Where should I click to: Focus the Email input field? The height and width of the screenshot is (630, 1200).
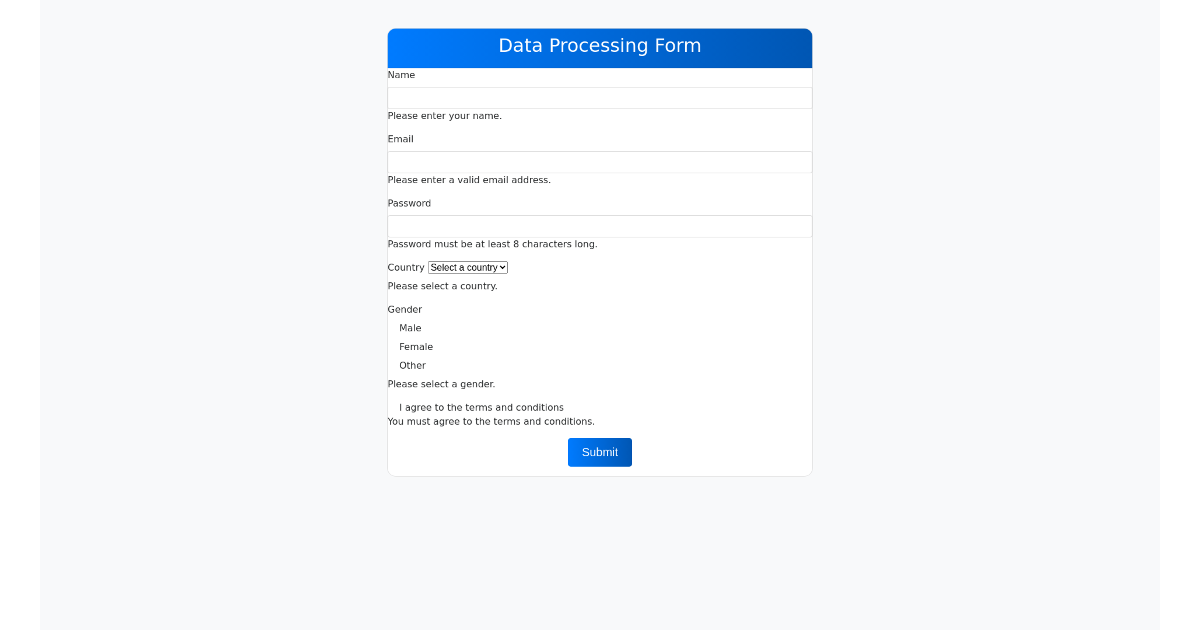[x=599, y=161]
